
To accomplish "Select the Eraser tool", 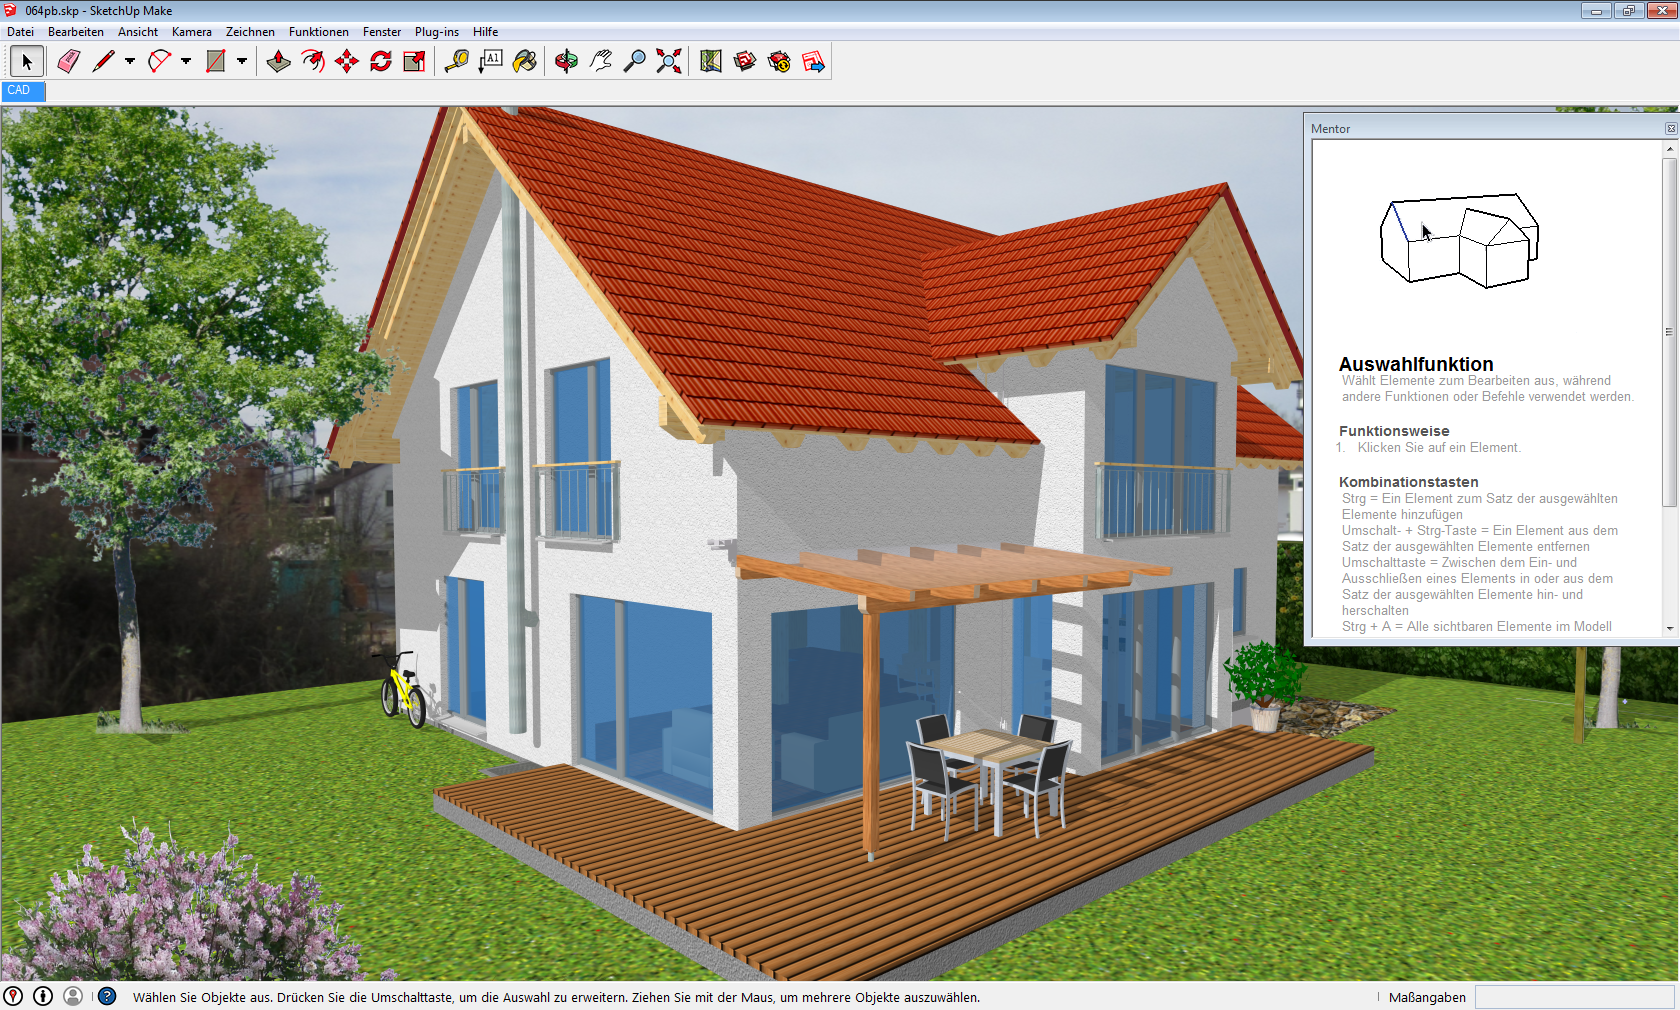I will [68, 62].
